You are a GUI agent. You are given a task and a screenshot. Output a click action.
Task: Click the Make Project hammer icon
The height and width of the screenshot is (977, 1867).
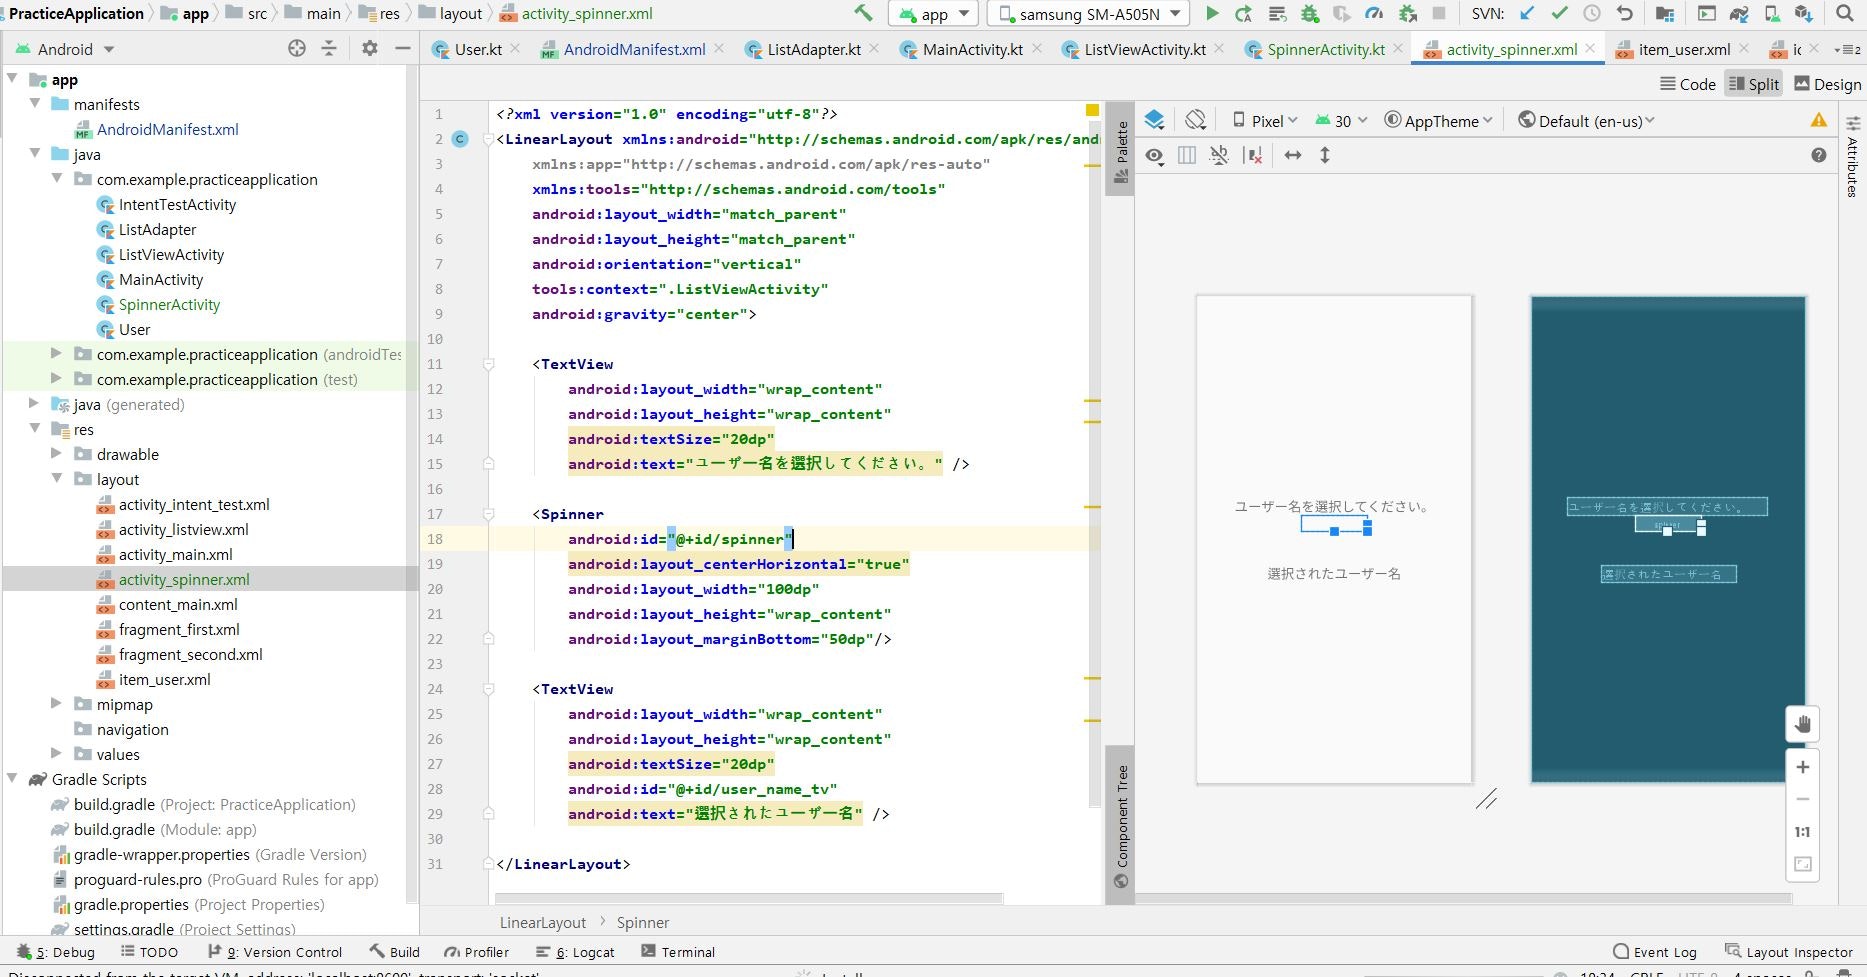(862, 14)
